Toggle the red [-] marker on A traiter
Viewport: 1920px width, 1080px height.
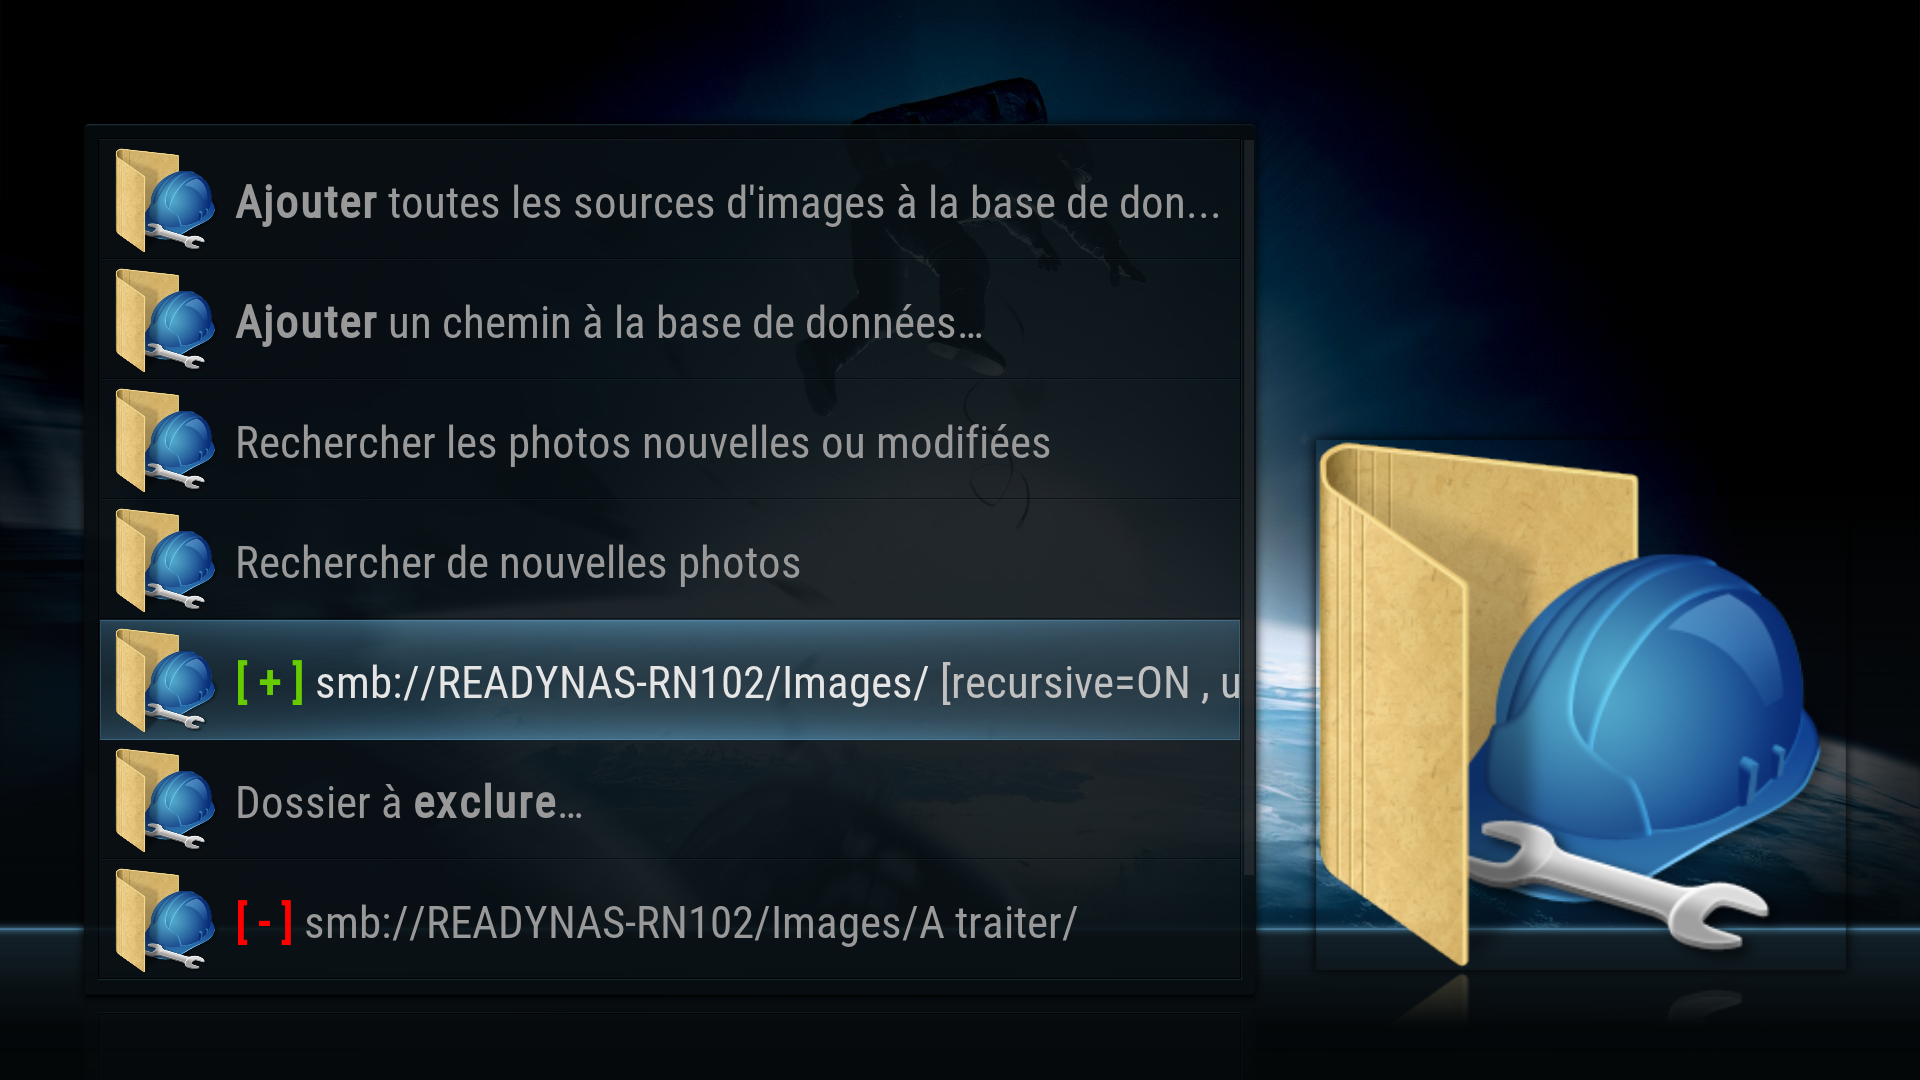(264, 922)
